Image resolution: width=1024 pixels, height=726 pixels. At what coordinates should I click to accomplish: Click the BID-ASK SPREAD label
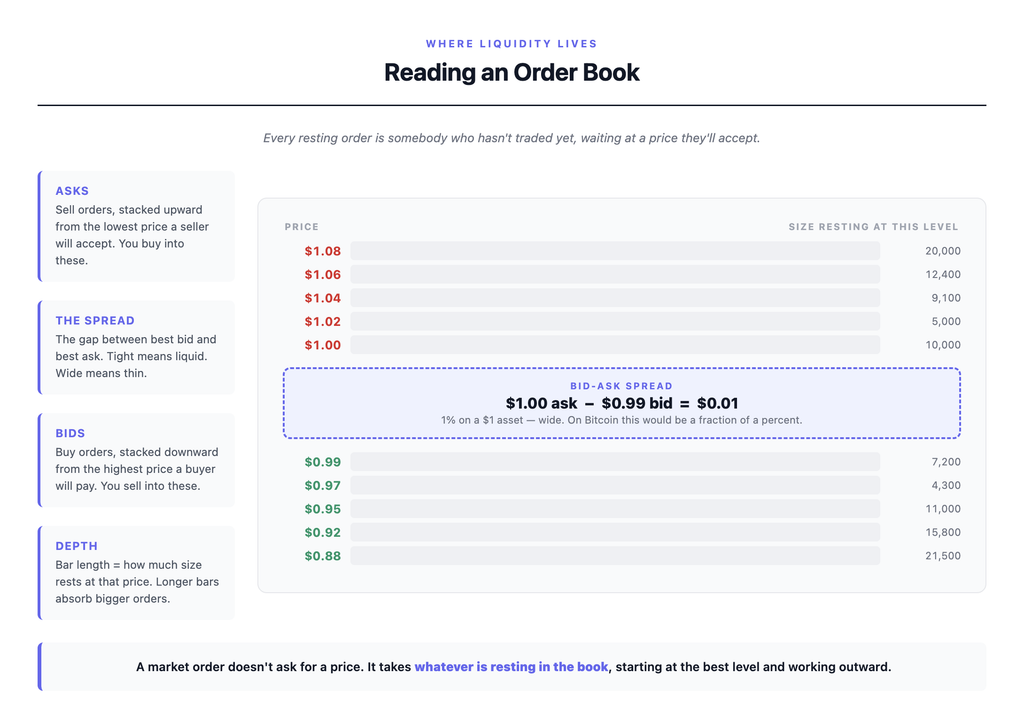[621, 386]
